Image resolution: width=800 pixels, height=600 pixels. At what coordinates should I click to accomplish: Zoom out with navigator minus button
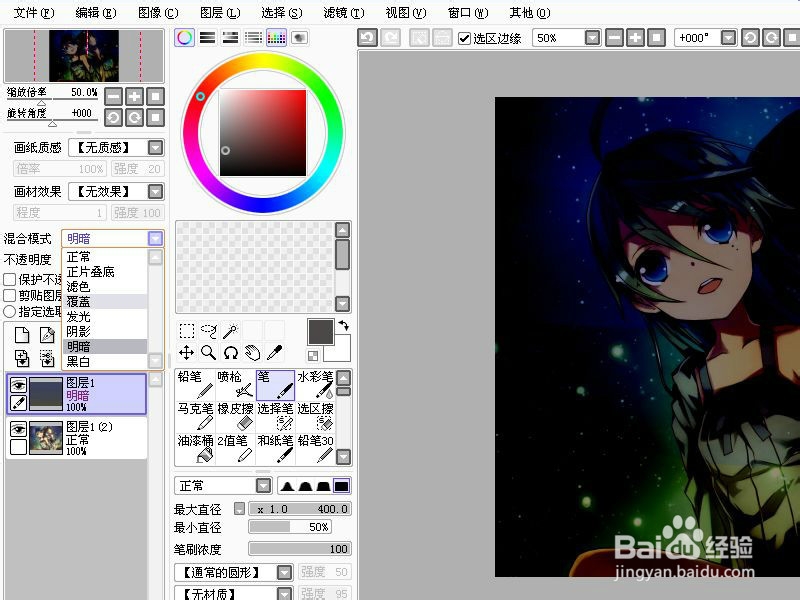click(113, 96)
